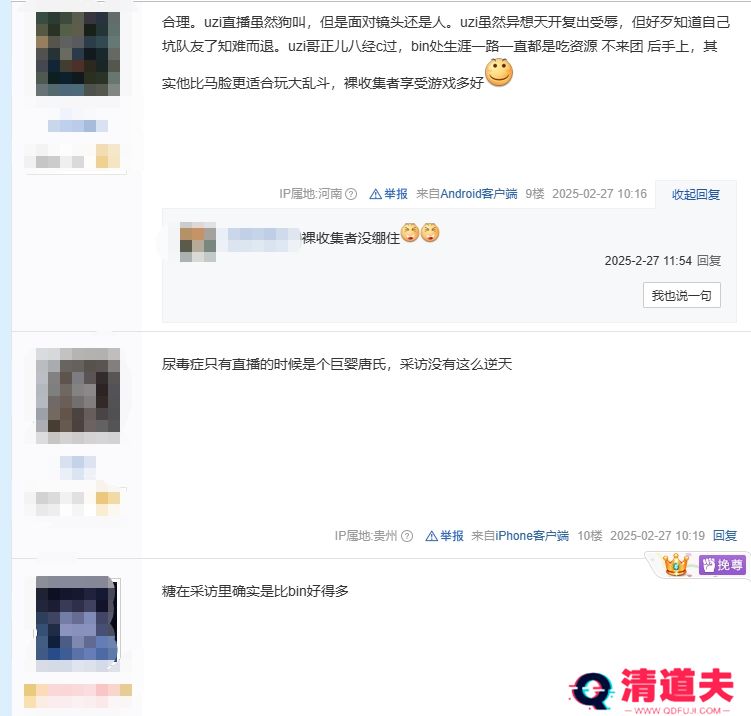Image resolution: width=751 pixels, height=716 pixels.
Task: Click the help icon beside IP属地:河南
Action: click(351, 194)
